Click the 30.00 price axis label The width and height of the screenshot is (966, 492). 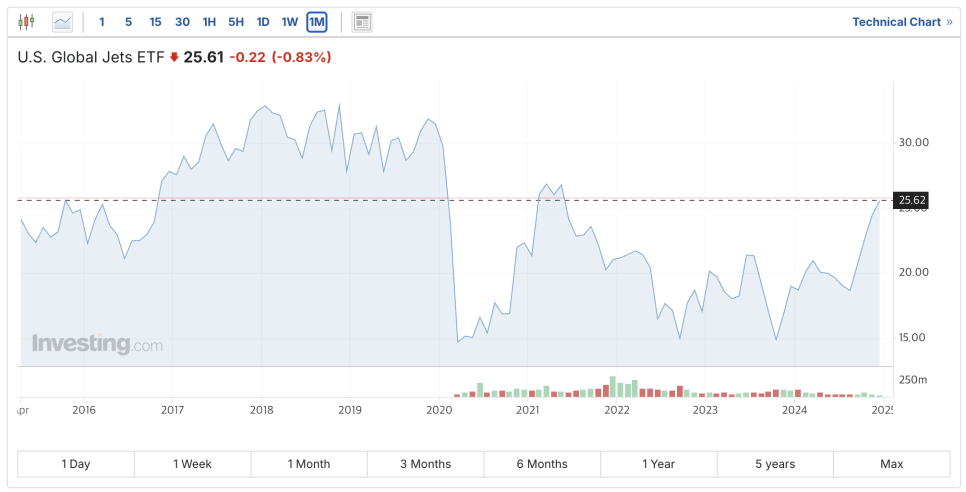click(914, 142)
